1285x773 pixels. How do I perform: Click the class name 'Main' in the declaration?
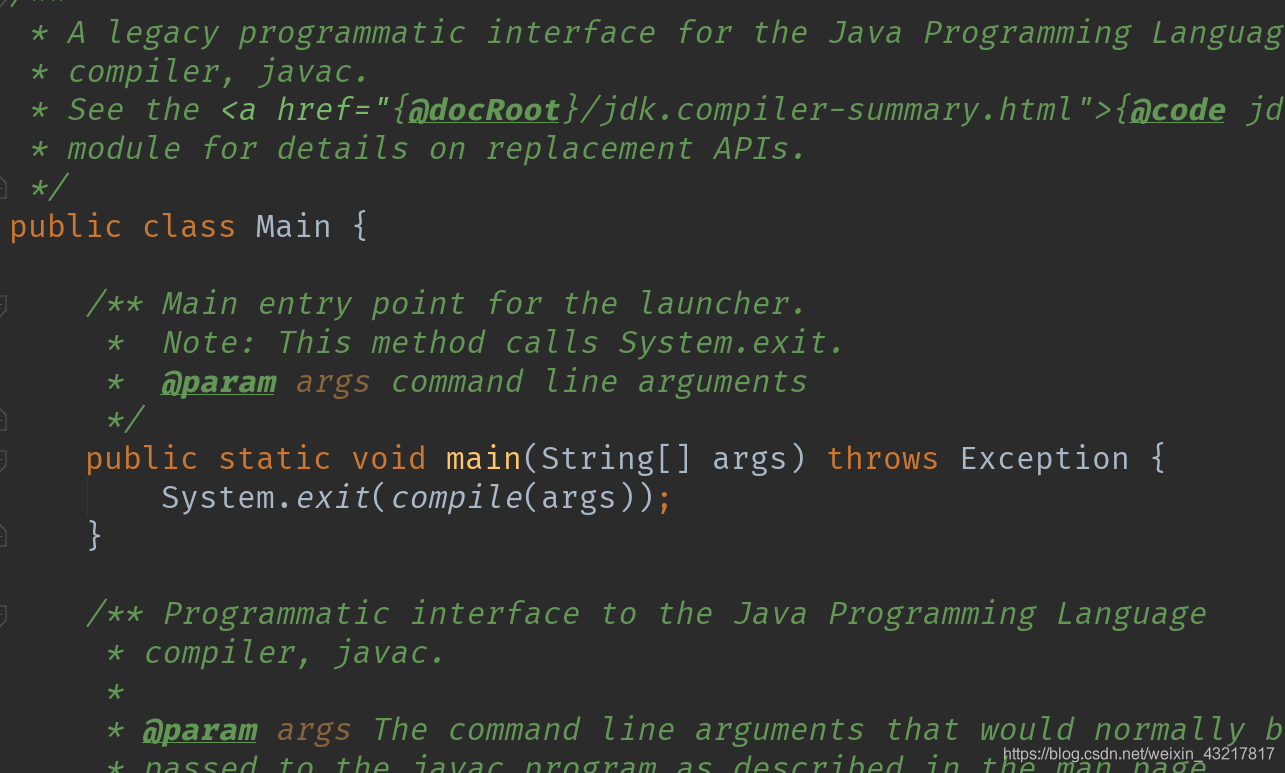click(x=293, y=226)
